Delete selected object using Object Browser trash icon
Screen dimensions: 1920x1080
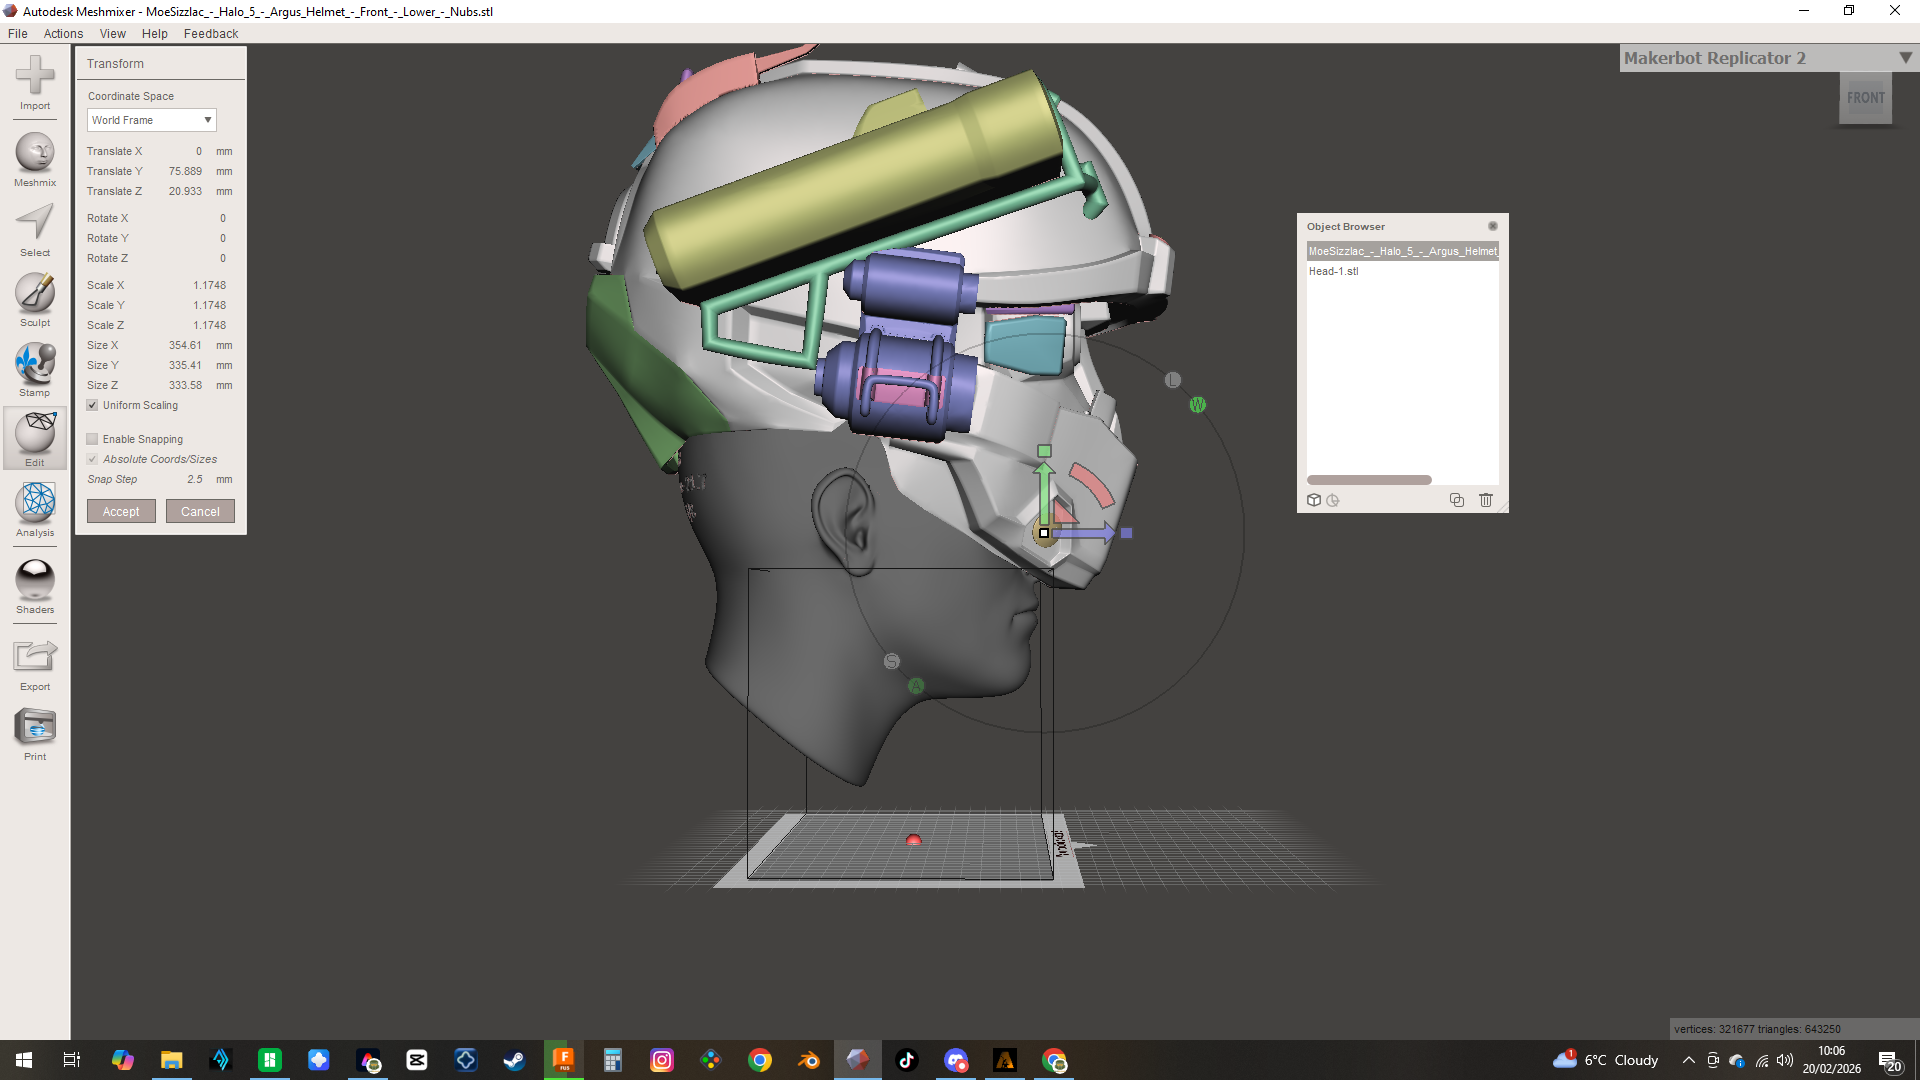[1486, 500]
